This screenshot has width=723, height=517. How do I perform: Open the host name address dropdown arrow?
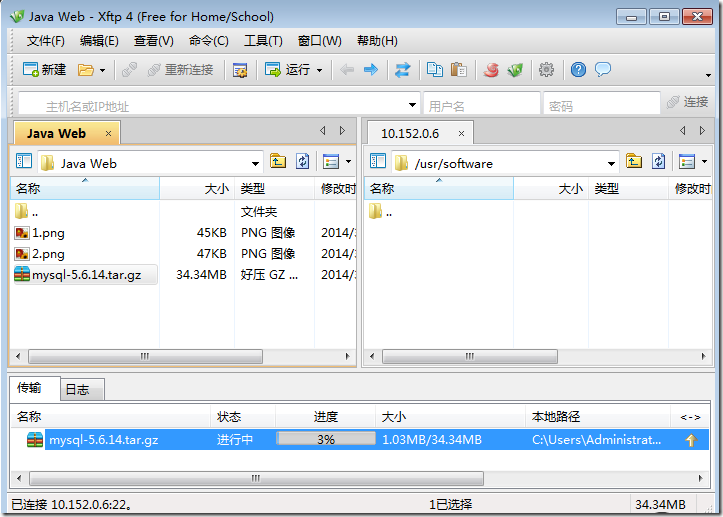pyautogui.click(x=412, y=105)
